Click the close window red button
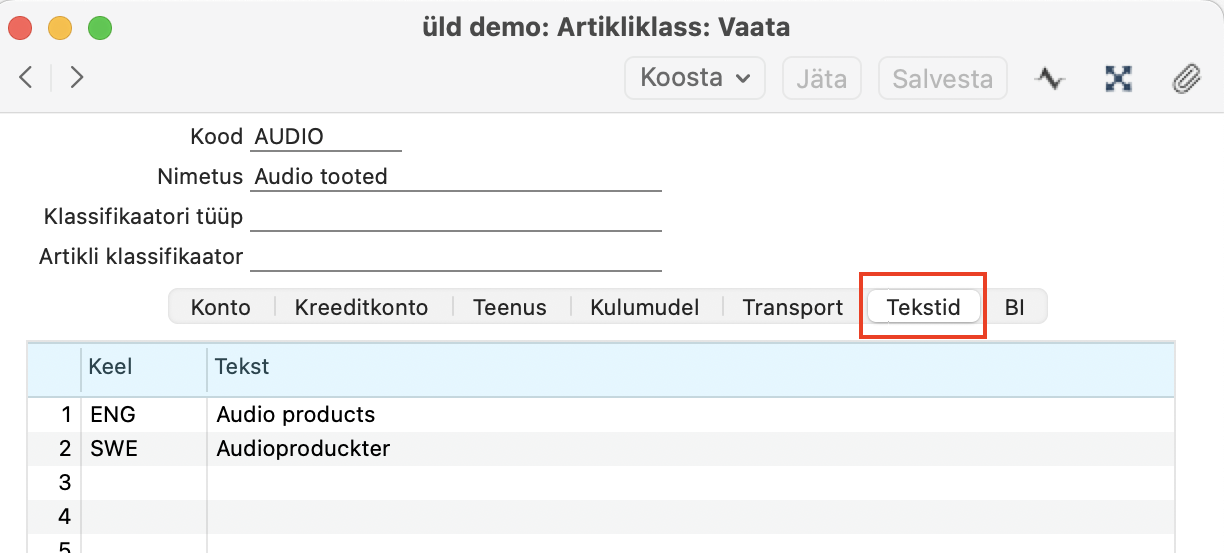The height and width of the screenshot is (553, 1224). [x=20, y=27]
